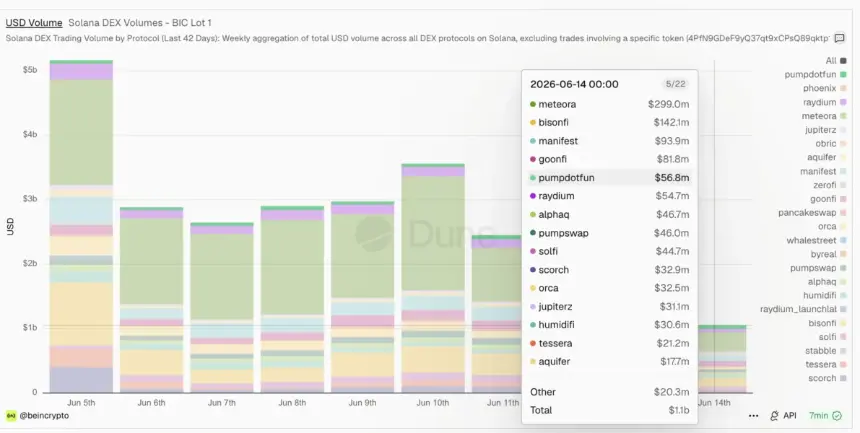Click the beincrypto avatar icon
Image resolution: width=860 pixels, height=433 pixels.
pos(11,415)
